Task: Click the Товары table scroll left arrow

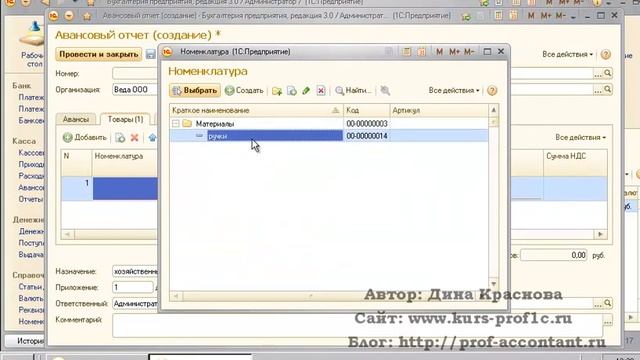Action: 68,234
